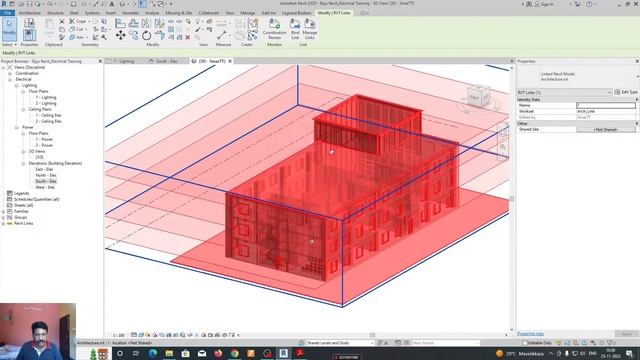Open File Explorer from the taskbar
This screenshot has width=640, height=360.
tap(169, 353)
